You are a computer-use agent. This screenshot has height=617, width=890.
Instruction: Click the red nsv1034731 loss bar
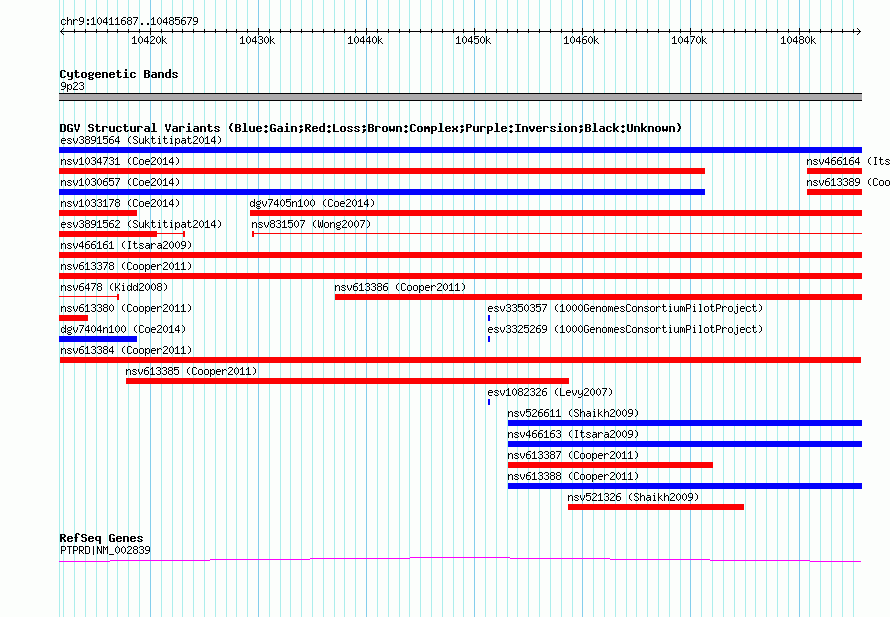(382, 171)
